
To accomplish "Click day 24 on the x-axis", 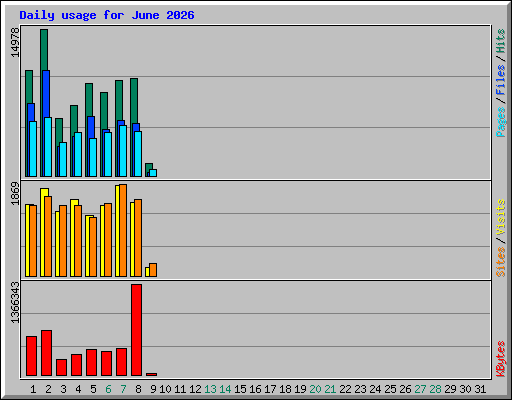I will [x=375, y=389].
